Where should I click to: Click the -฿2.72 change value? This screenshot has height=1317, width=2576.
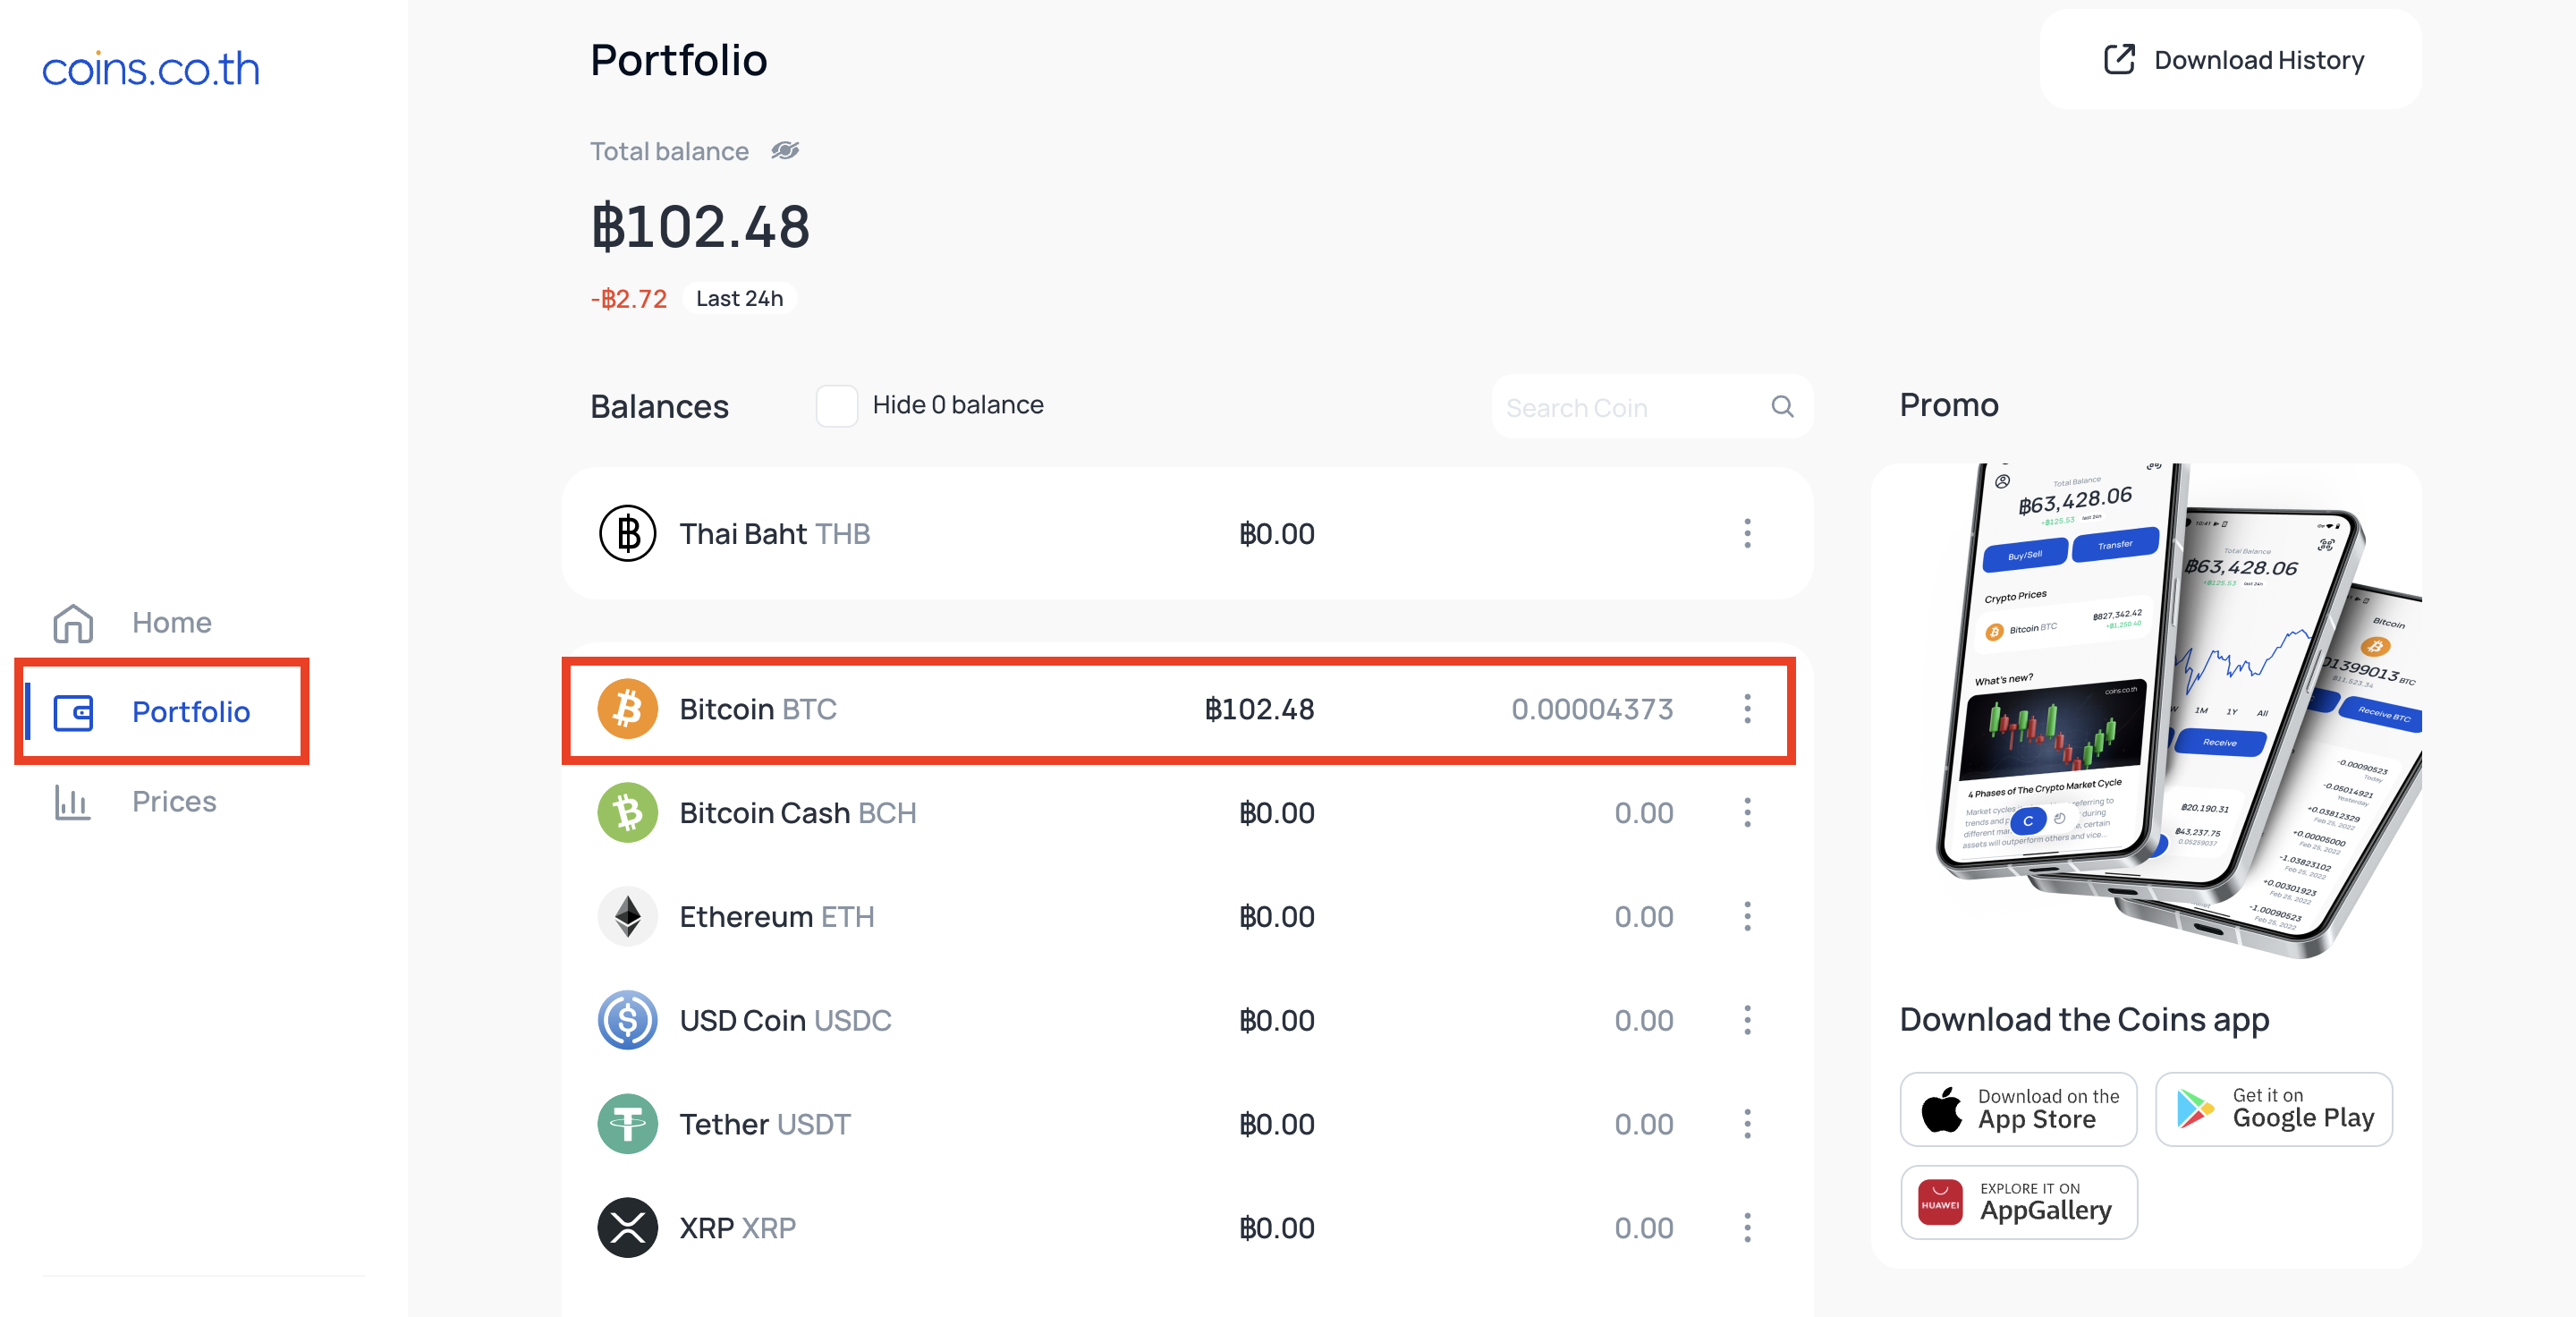click(628, 299)
